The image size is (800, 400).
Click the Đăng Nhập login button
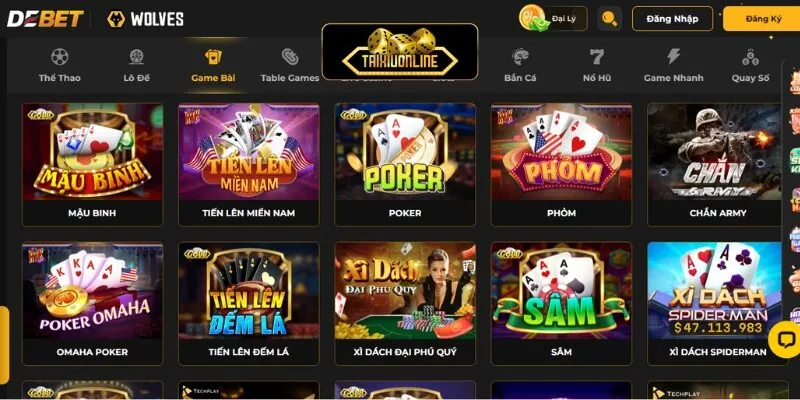[672, 19]
